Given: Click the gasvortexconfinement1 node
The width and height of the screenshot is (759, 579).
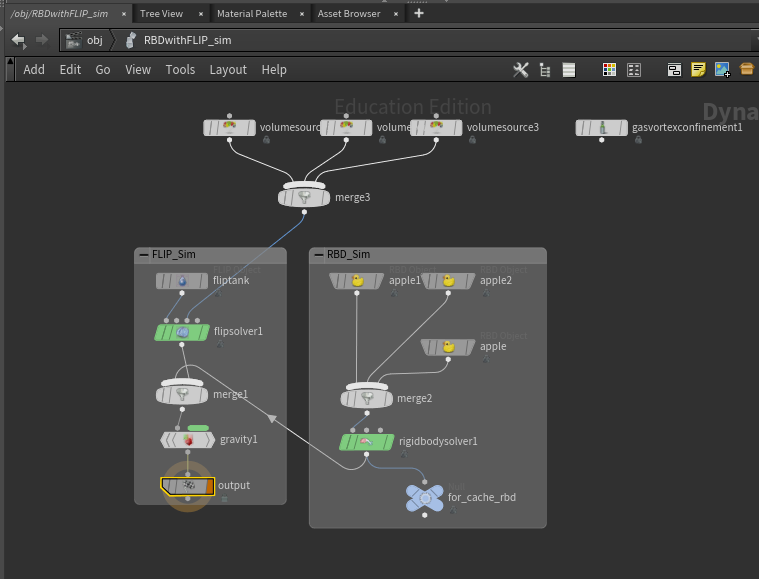Looking at the screenshot, I should point(601,128).
